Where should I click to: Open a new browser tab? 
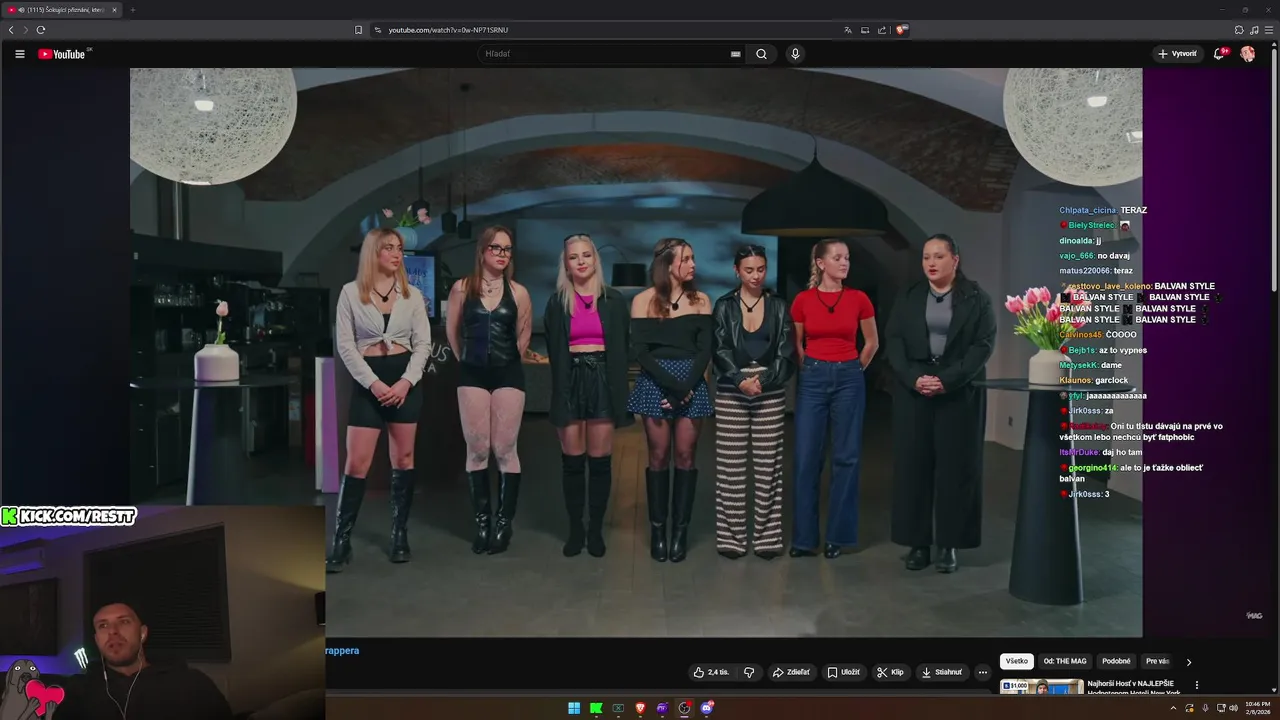[132, 10]
